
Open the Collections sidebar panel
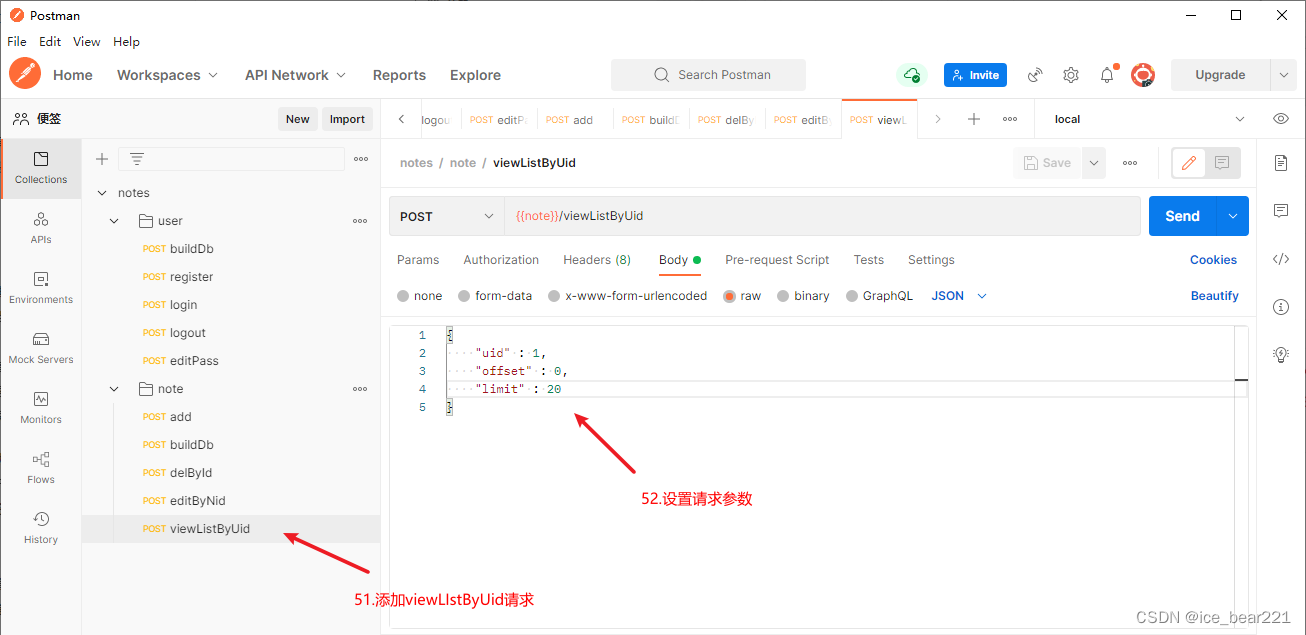tap(41, 168)
